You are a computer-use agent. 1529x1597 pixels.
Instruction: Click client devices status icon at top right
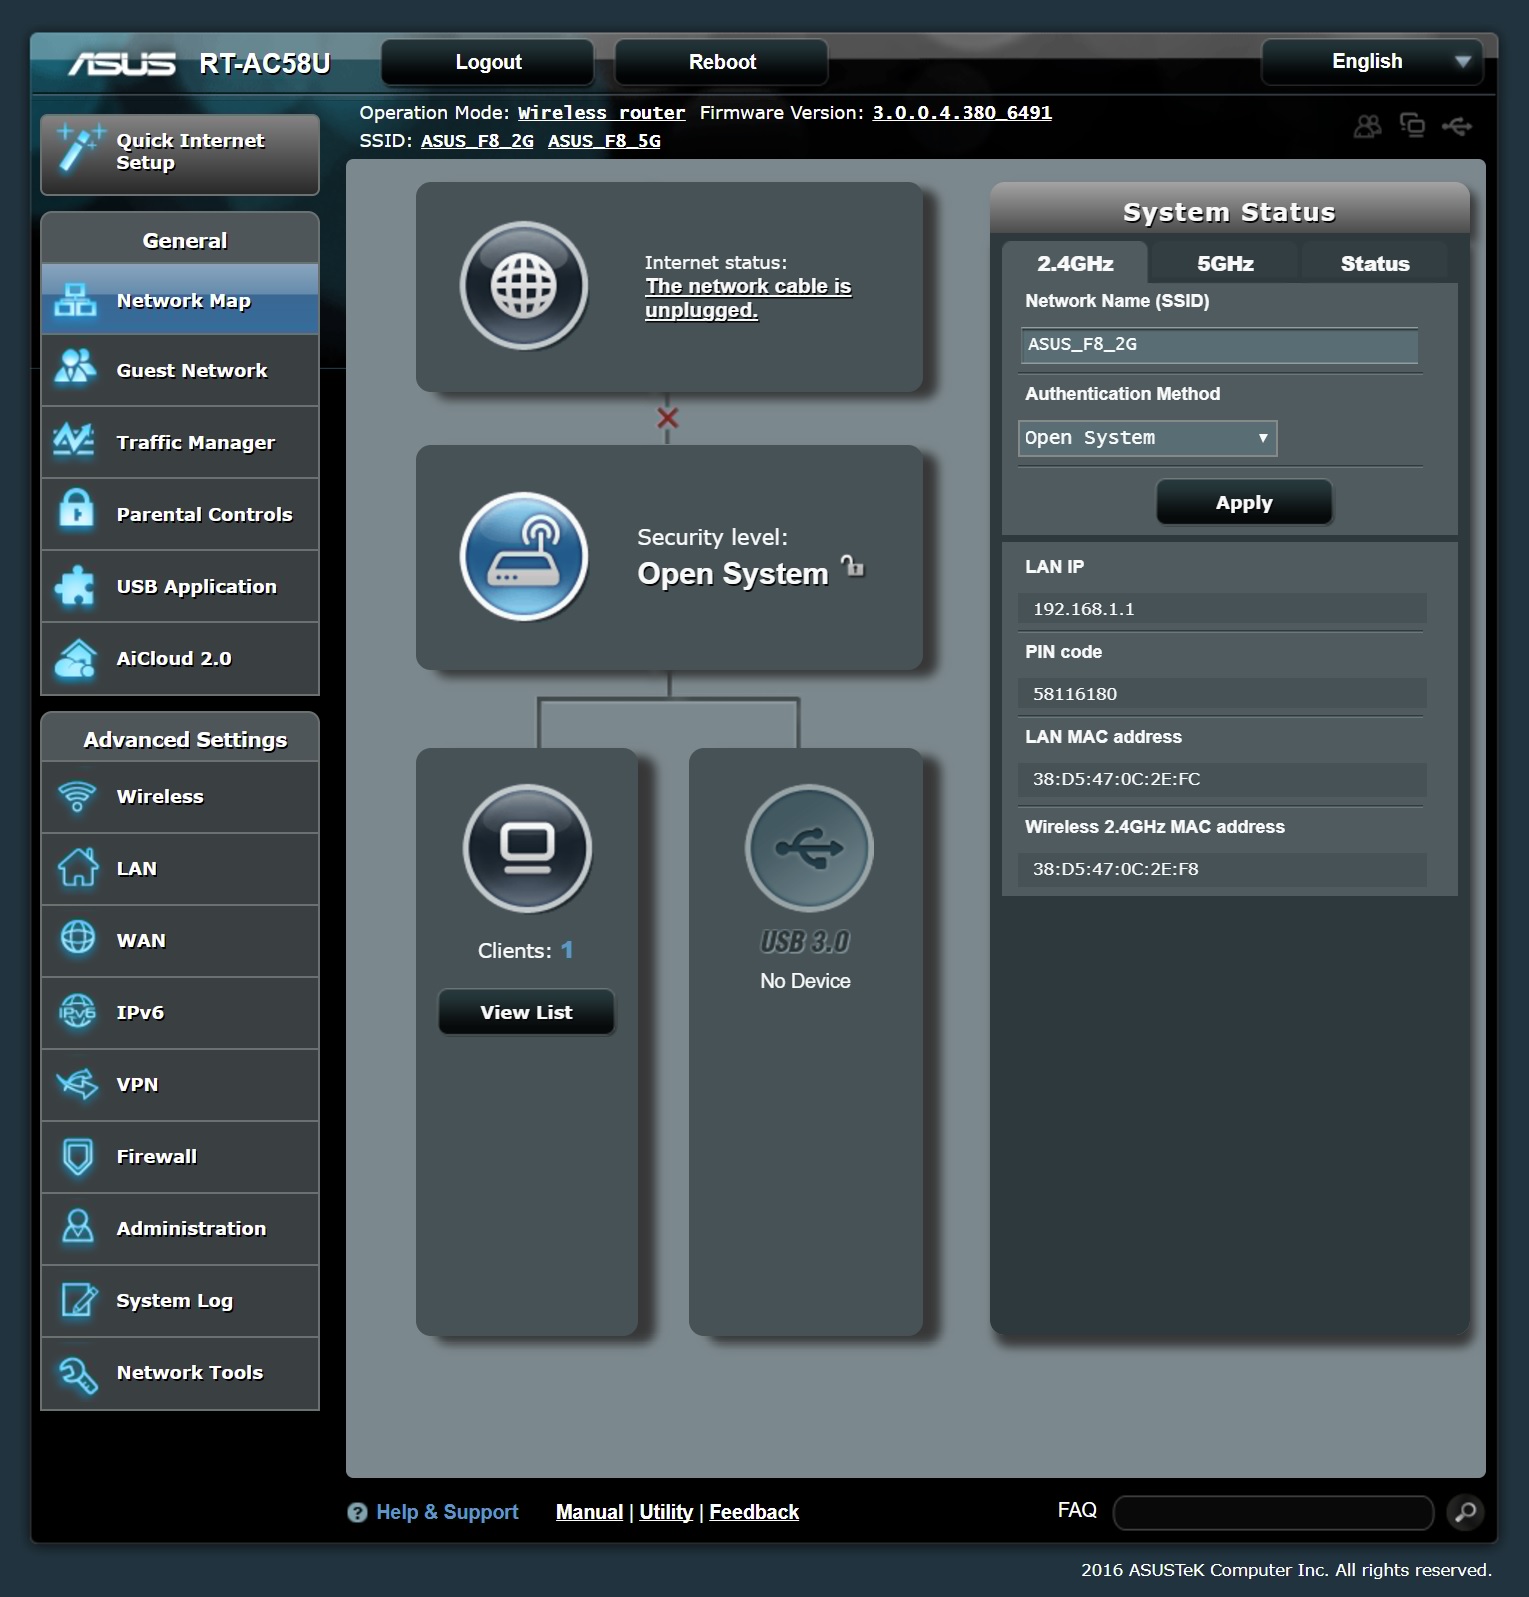1412,125
